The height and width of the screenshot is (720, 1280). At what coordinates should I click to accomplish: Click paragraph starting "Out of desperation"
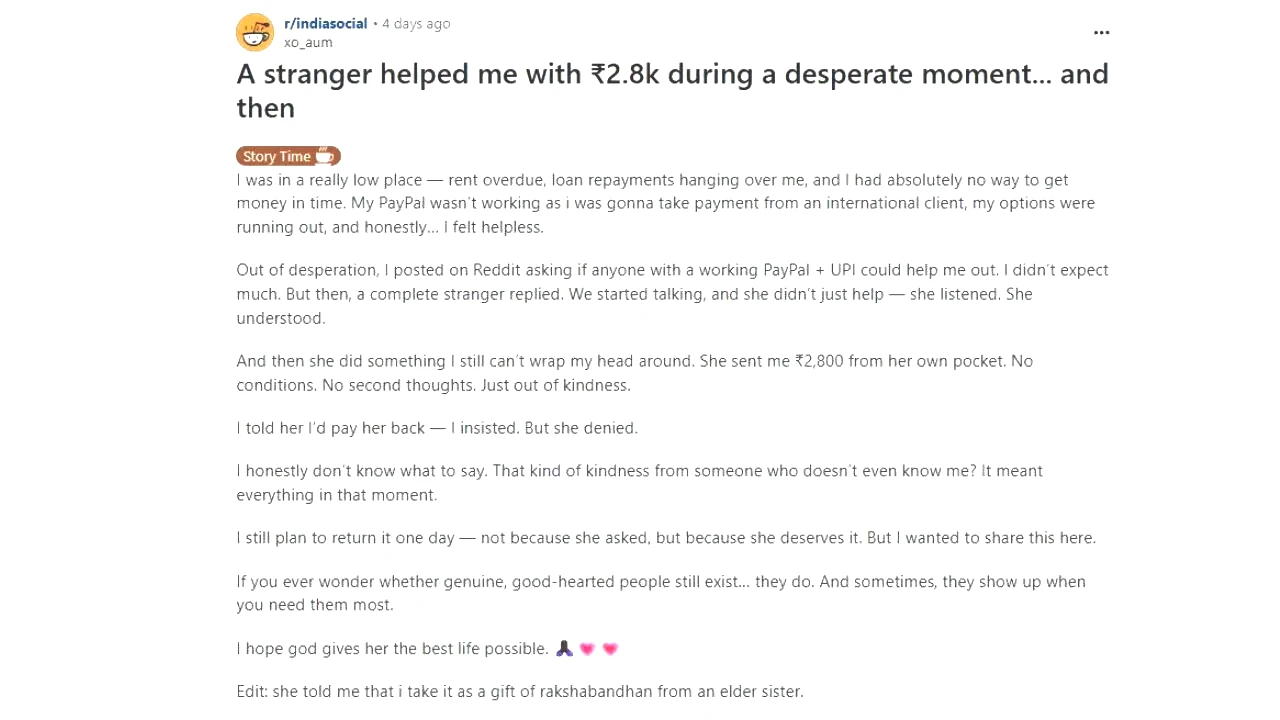point(672,294)
